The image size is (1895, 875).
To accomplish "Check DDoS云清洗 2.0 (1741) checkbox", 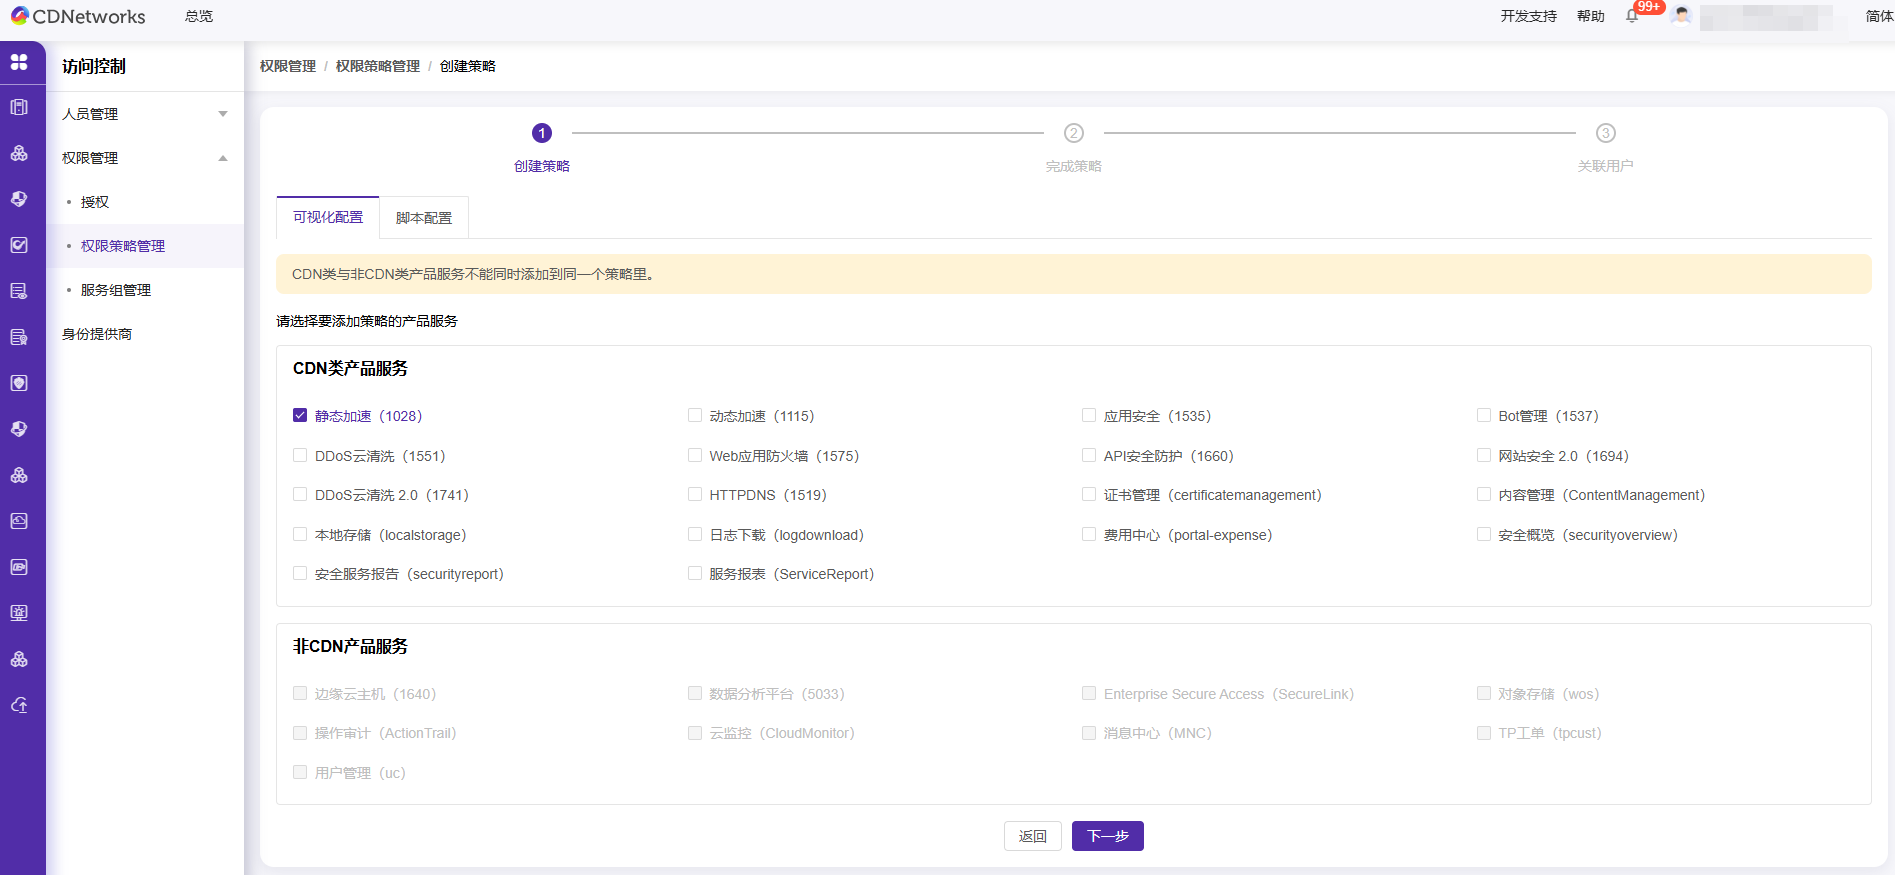I will click(300, 494).
